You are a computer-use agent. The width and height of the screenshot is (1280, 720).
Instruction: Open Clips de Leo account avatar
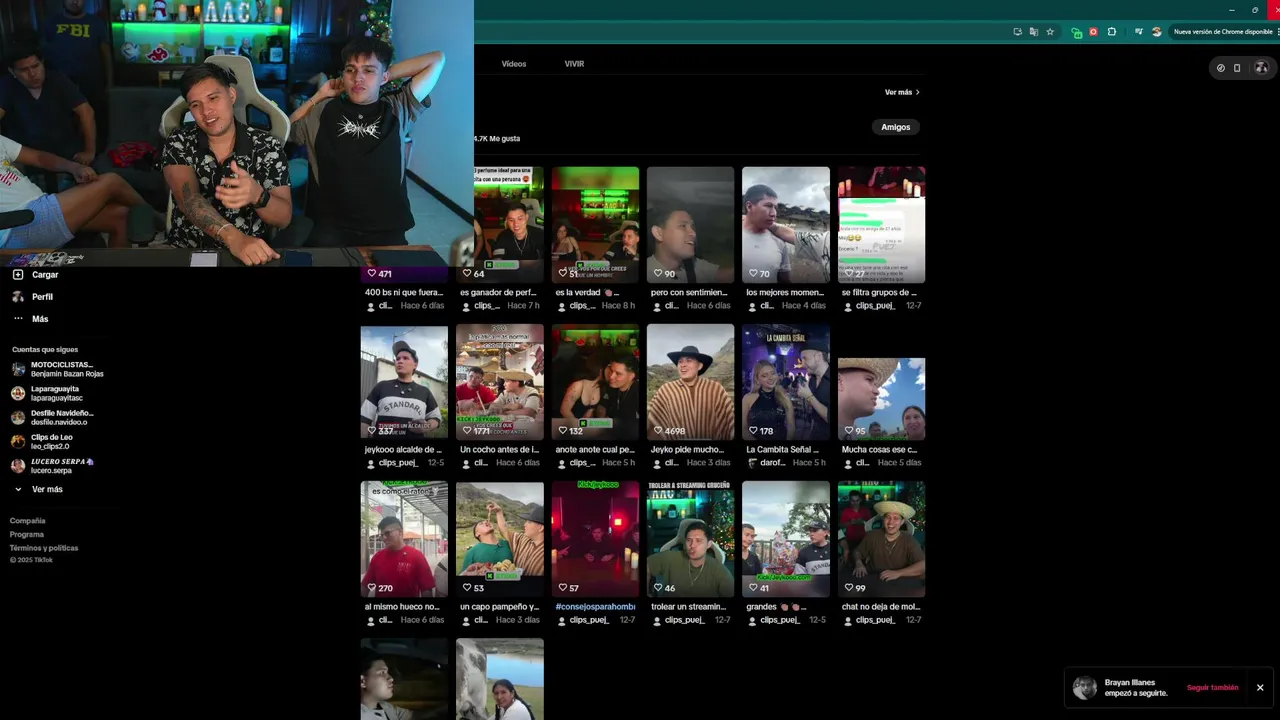[x=18, y=441]
